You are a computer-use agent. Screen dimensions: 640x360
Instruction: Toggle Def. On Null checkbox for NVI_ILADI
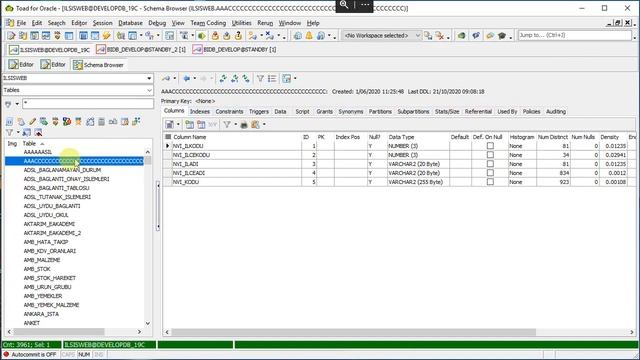pyautogui.click(x=490, y=164)
